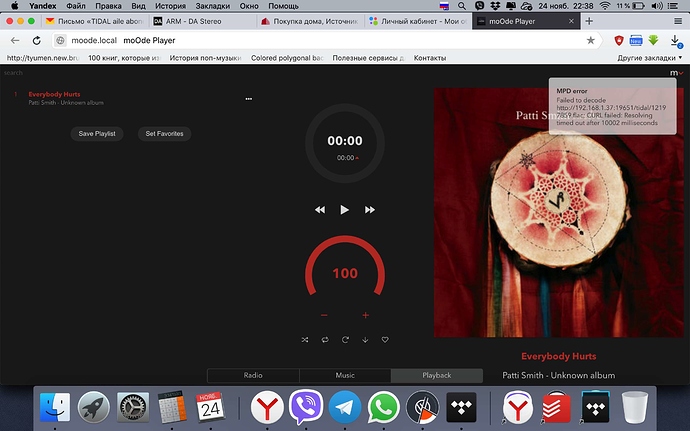This screenshot has height=431, width=690.
Task: Reload the moode.local page
Action: tap(37, 41)
